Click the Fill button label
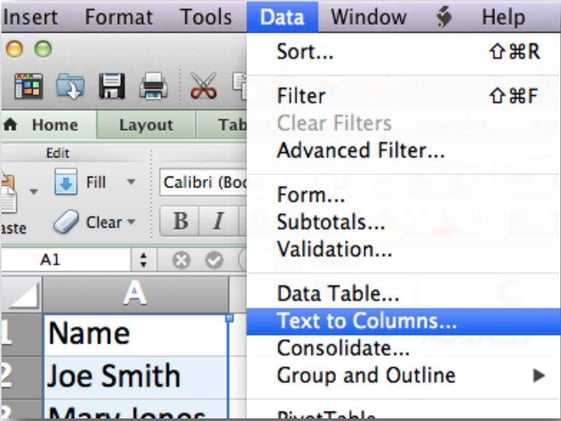561x421 pixels. click(96, 182)
